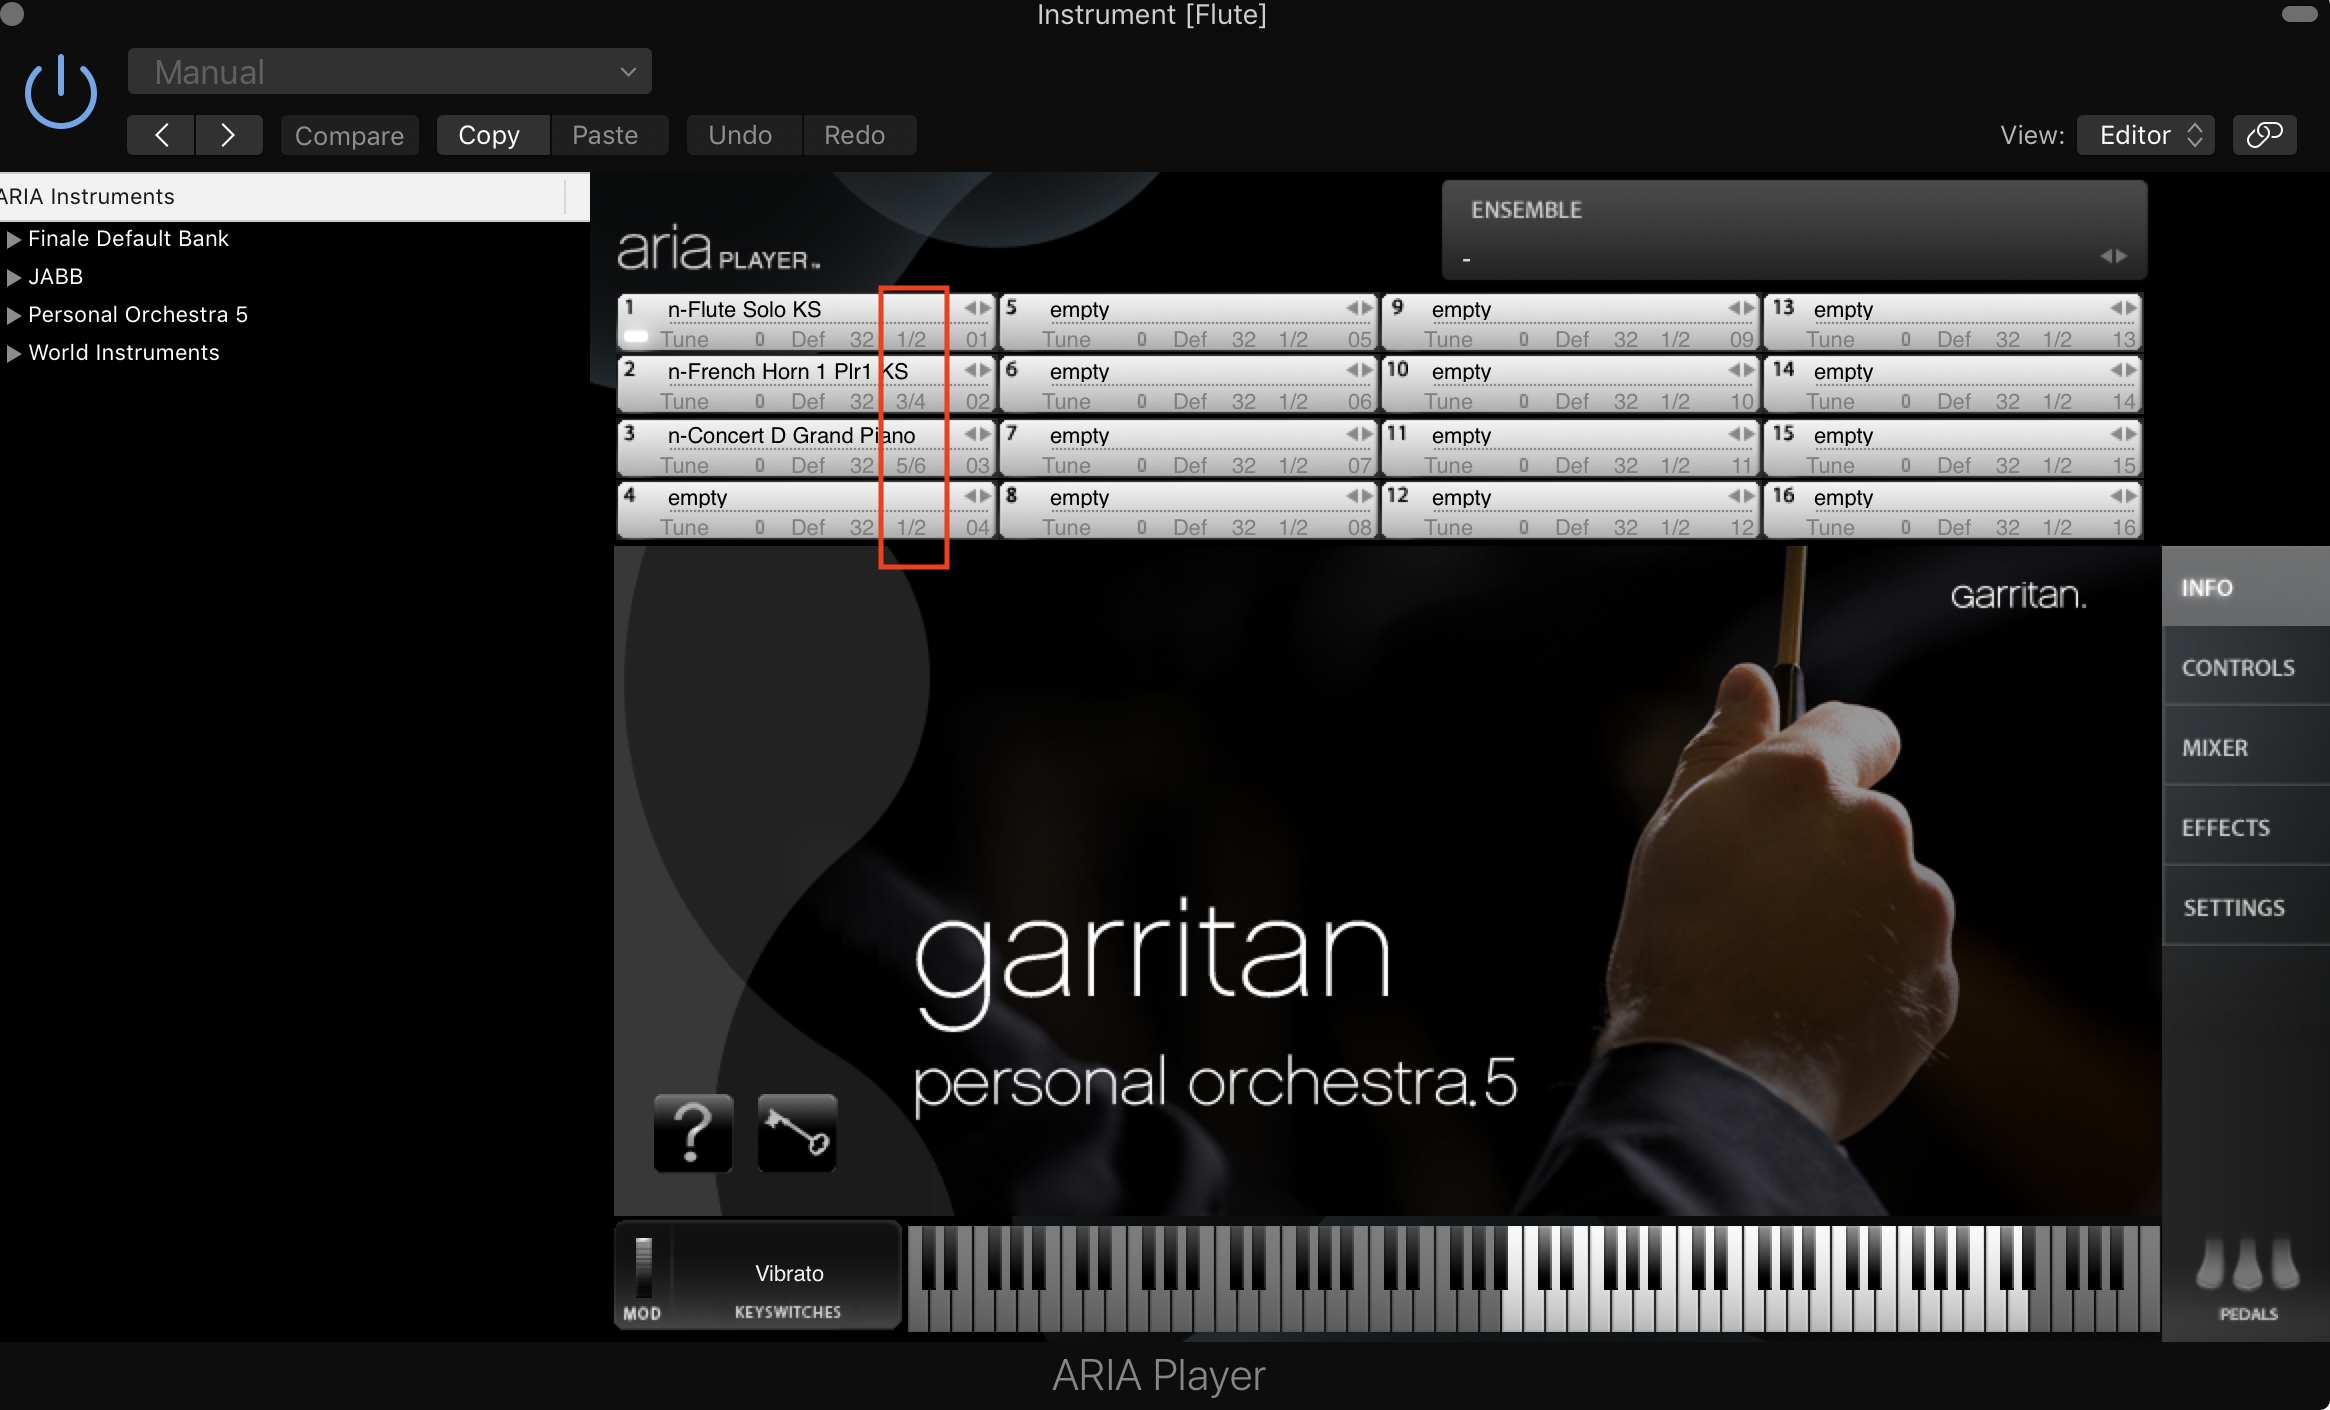
Task: Click the middle pedal
Action: (x=2247, y=1265)
